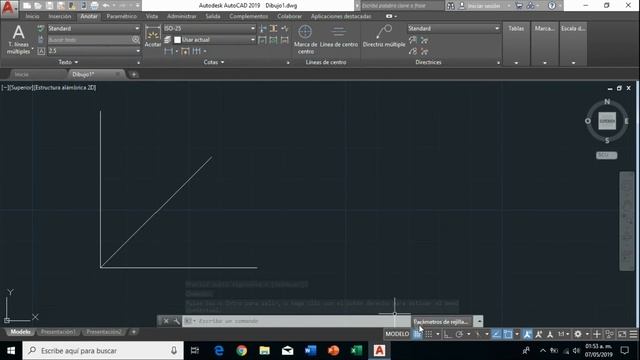Click the find text magnifier icon
The image size is (640, 360).
coord(136,40)
